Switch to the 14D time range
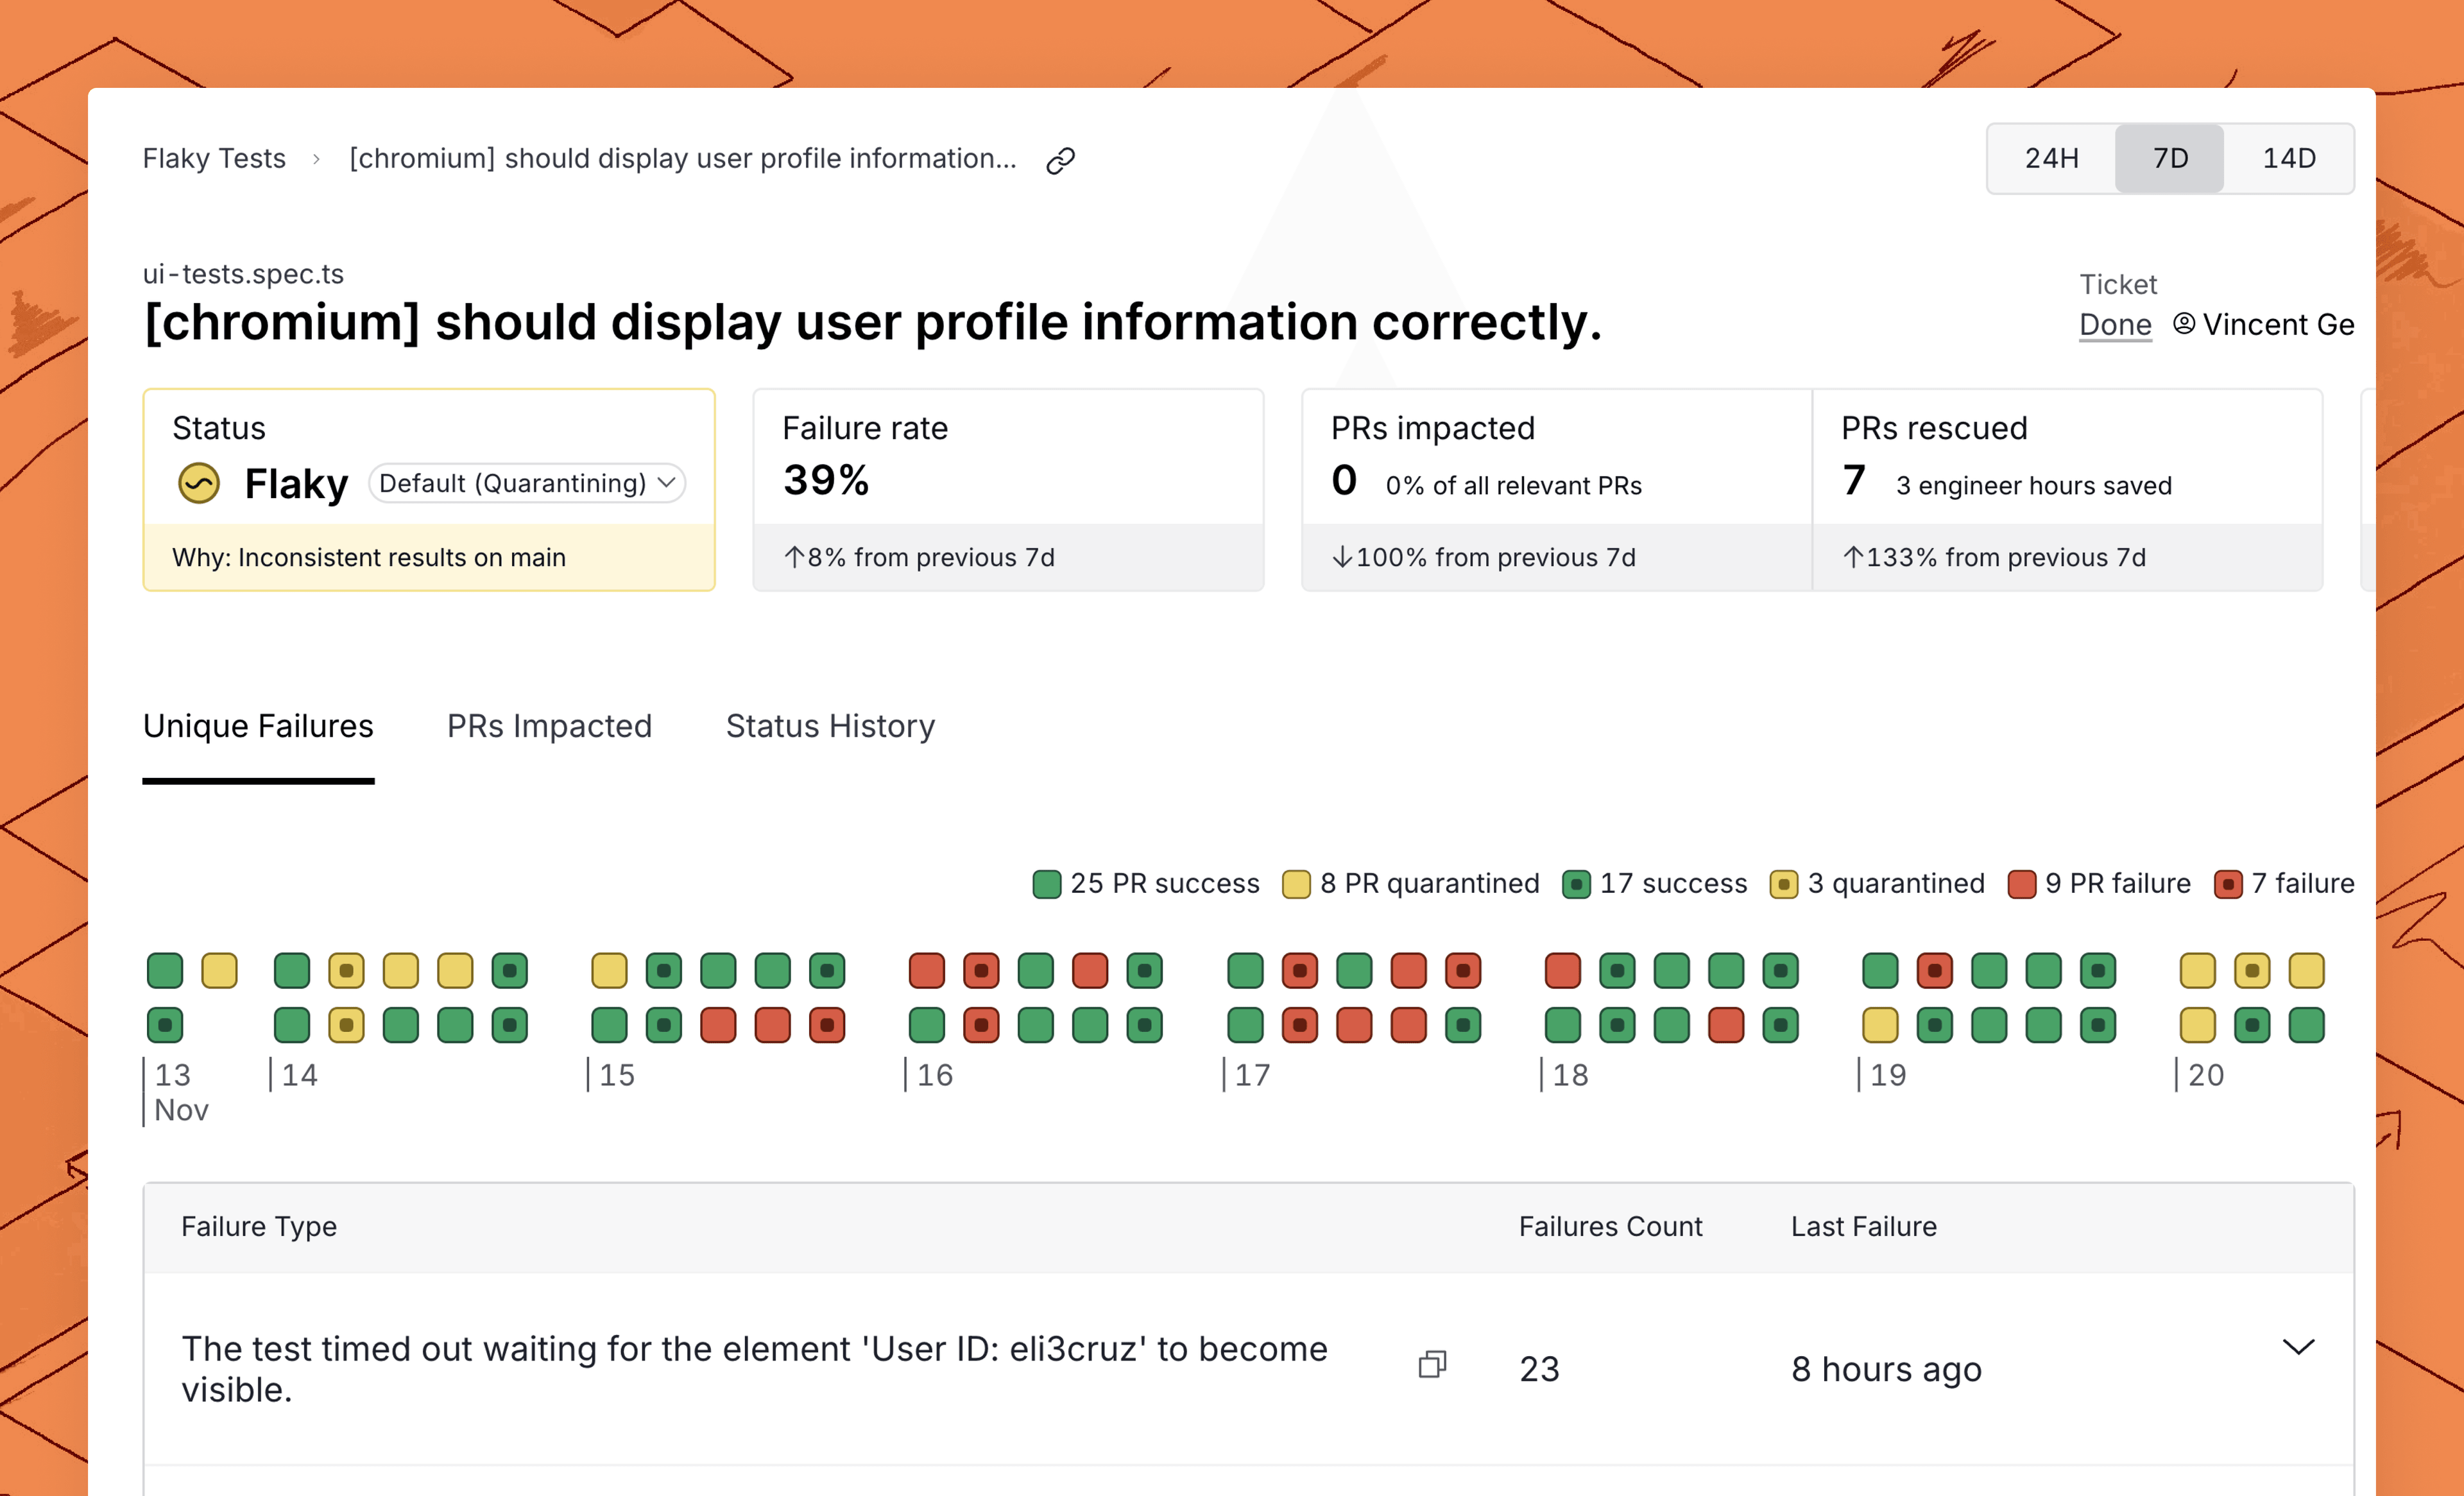The width and height of the screenshot is (2464, 1496). tap(2289, 158)
